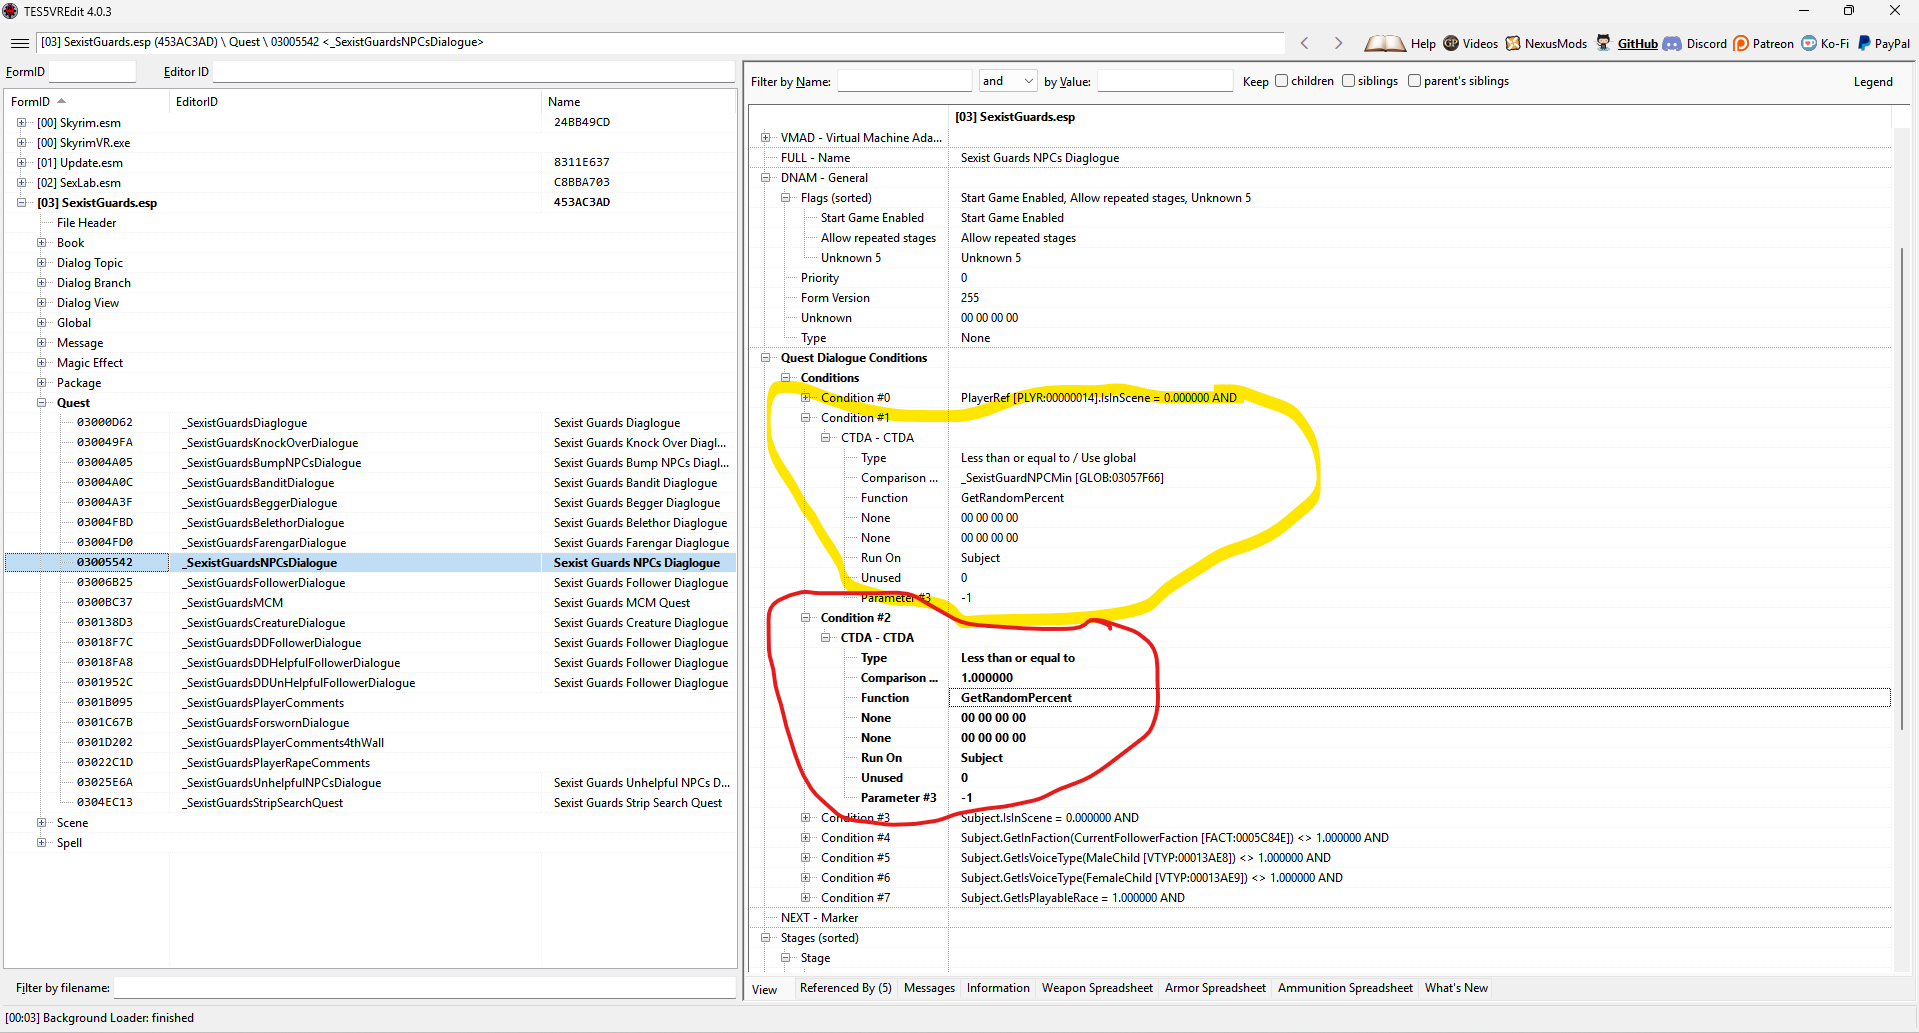Collapse the [03] SexistGuards.esp node

point(22,203)
